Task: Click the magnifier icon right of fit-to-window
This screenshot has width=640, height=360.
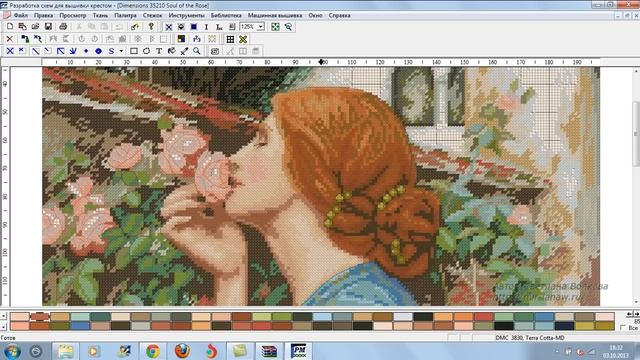Action: click(x=288, y=27)
